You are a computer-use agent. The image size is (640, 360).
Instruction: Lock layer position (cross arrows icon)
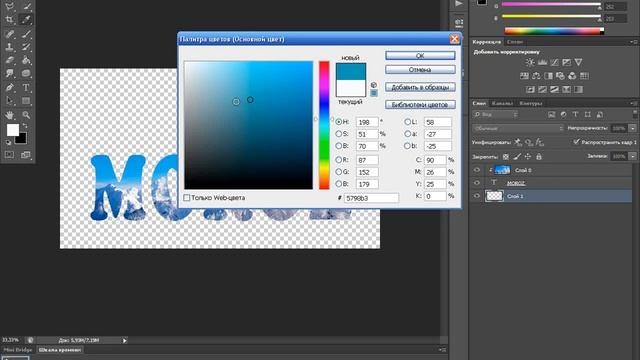point(528,156)
